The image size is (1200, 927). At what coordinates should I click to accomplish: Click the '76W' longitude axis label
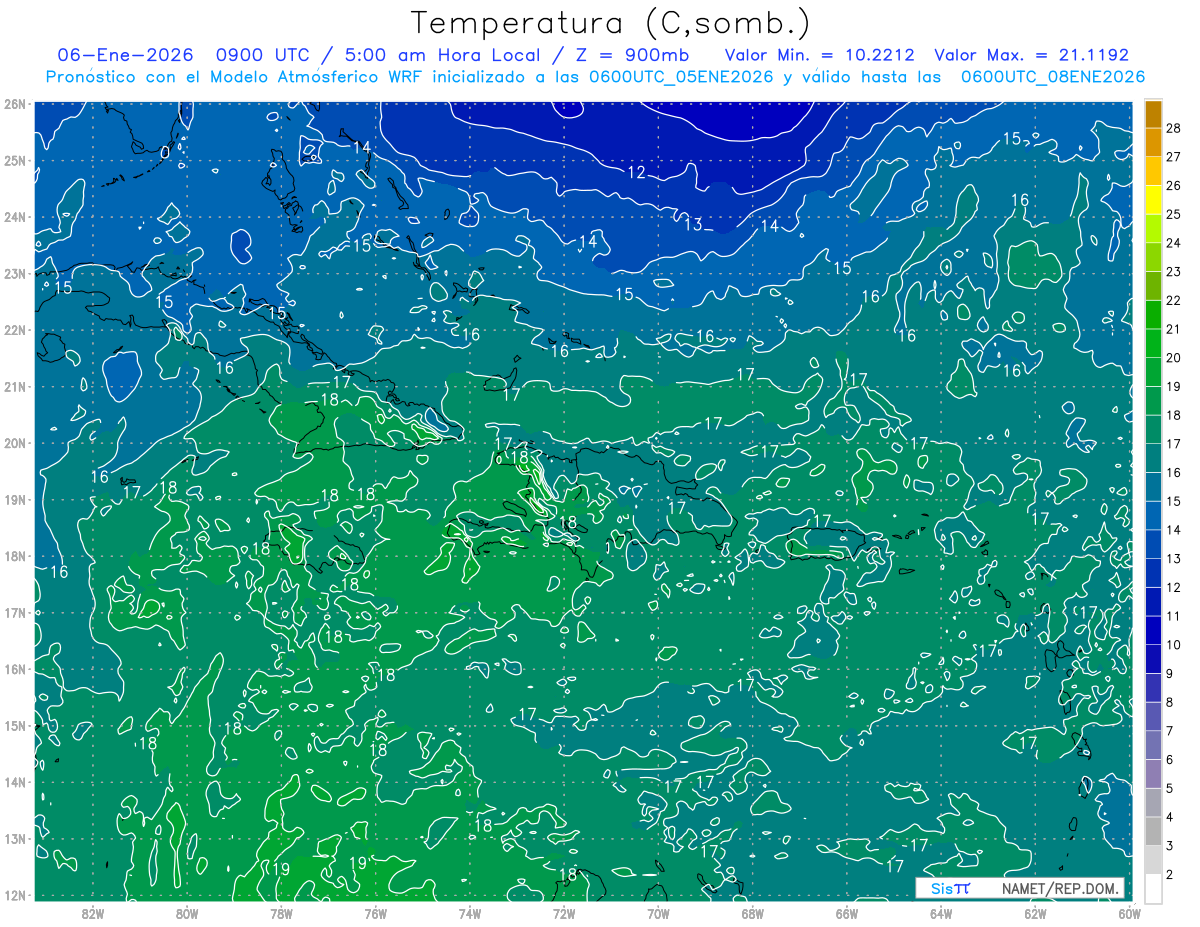pos(375,913)
